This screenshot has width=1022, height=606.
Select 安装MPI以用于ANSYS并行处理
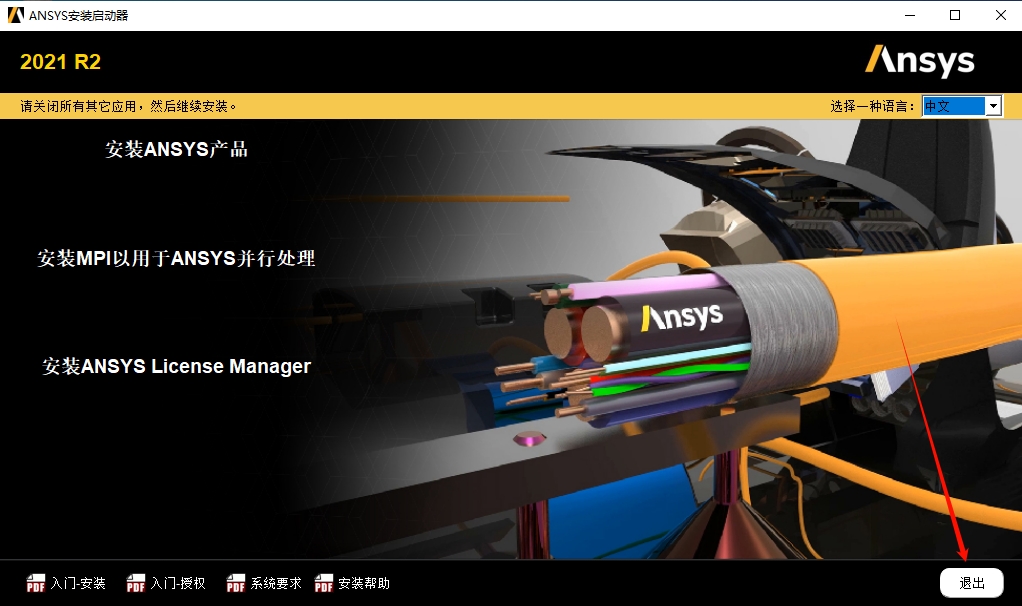175,258
